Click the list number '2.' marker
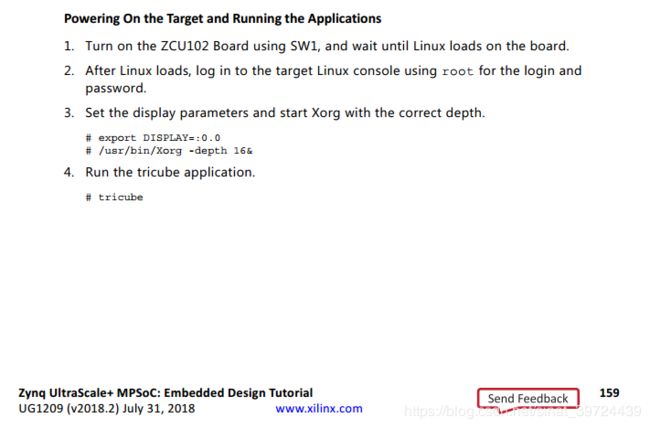650x428 pixels. click(x=69, y=71)
